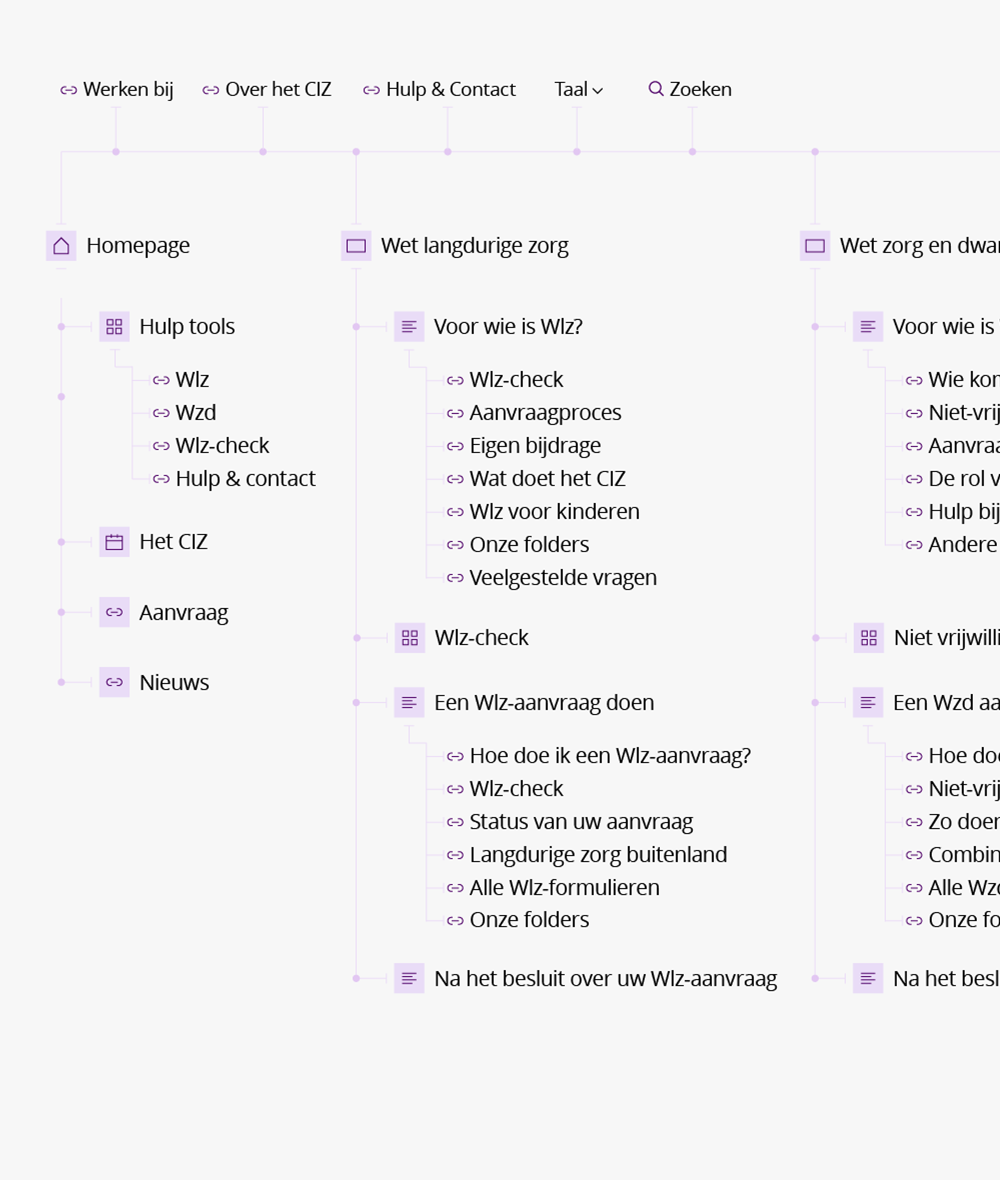
Task: Click the Wzd link under Hulp tools
Action: pos(195,413)
